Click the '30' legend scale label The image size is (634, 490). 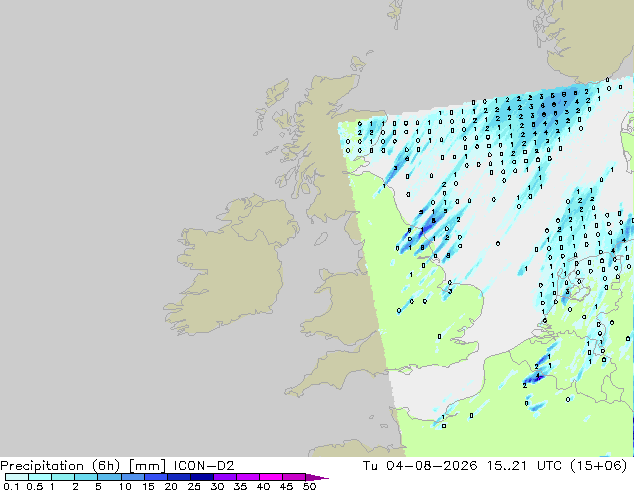click(217, 486)
